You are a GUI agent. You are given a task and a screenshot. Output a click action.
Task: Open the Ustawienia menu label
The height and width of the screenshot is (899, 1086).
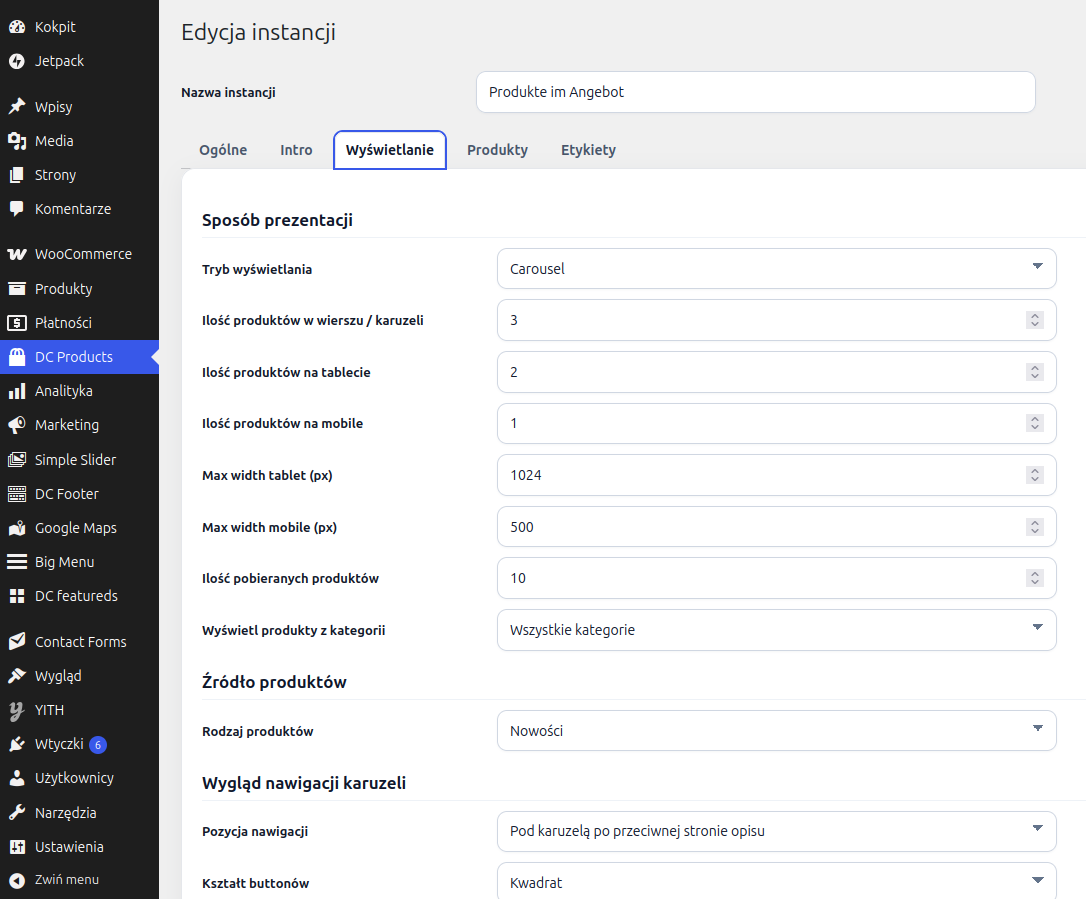pos(69,846)
